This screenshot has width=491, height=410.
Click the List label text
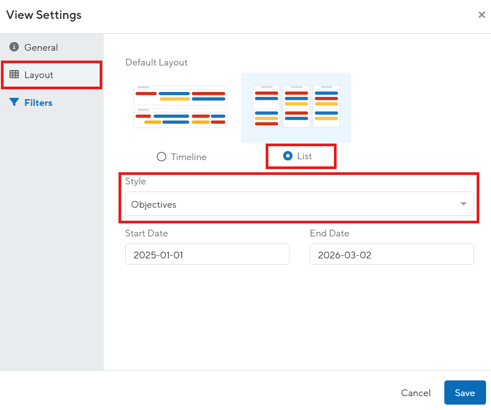click(x=304, y=156)
